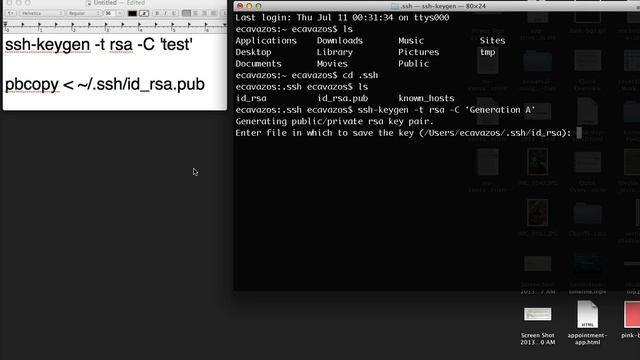Click the 'cd .ssh' command in Terminal
The height and width of the screenshot is (360, 640).
point(360,75)
